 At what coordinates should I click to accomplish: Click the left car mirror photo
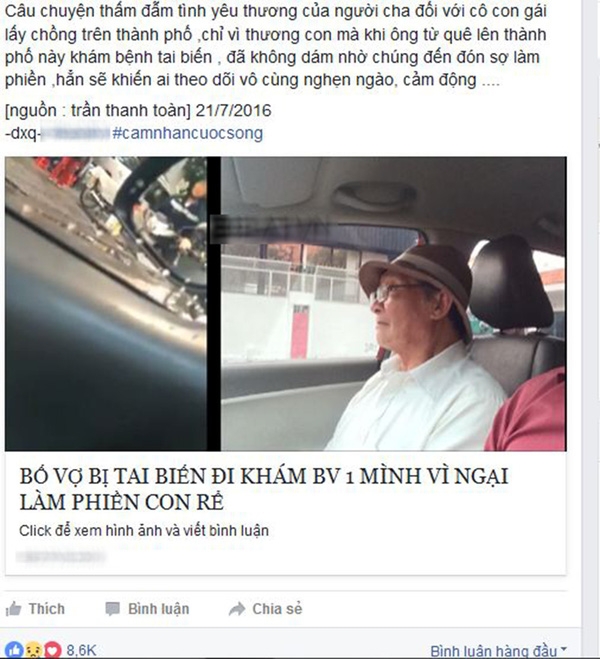[x=106, y=303]
